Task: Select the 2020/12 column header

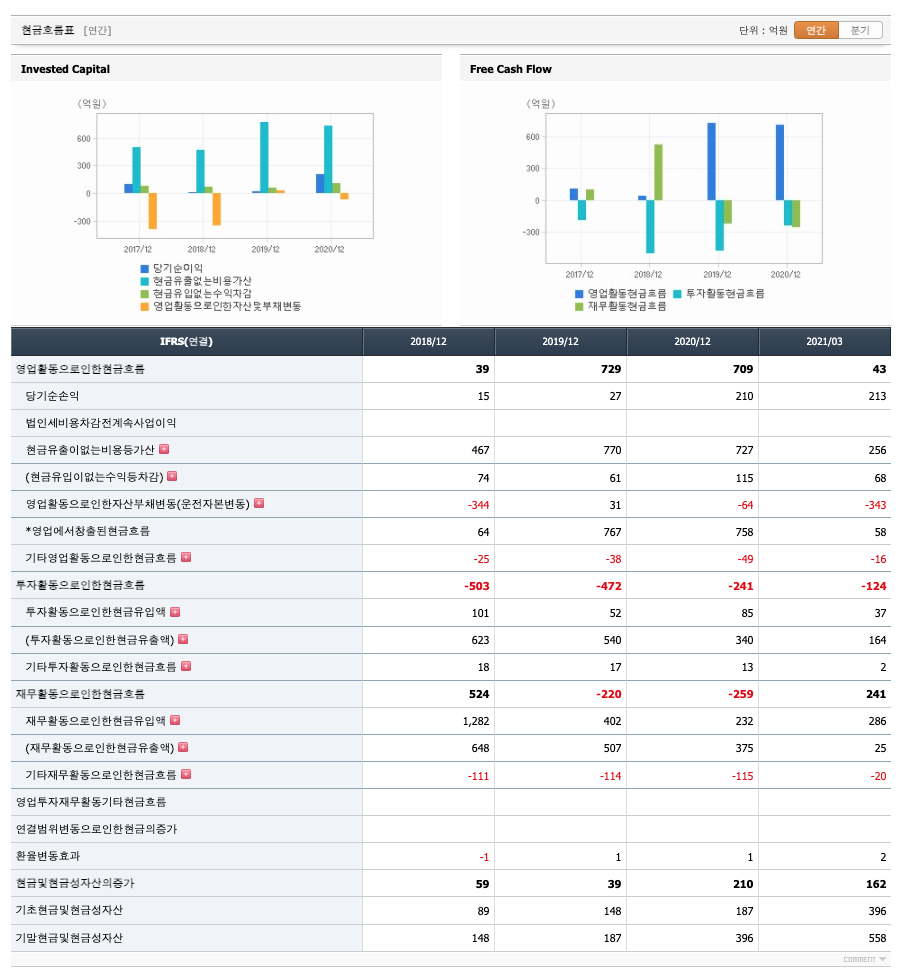Action: [692, 341]
